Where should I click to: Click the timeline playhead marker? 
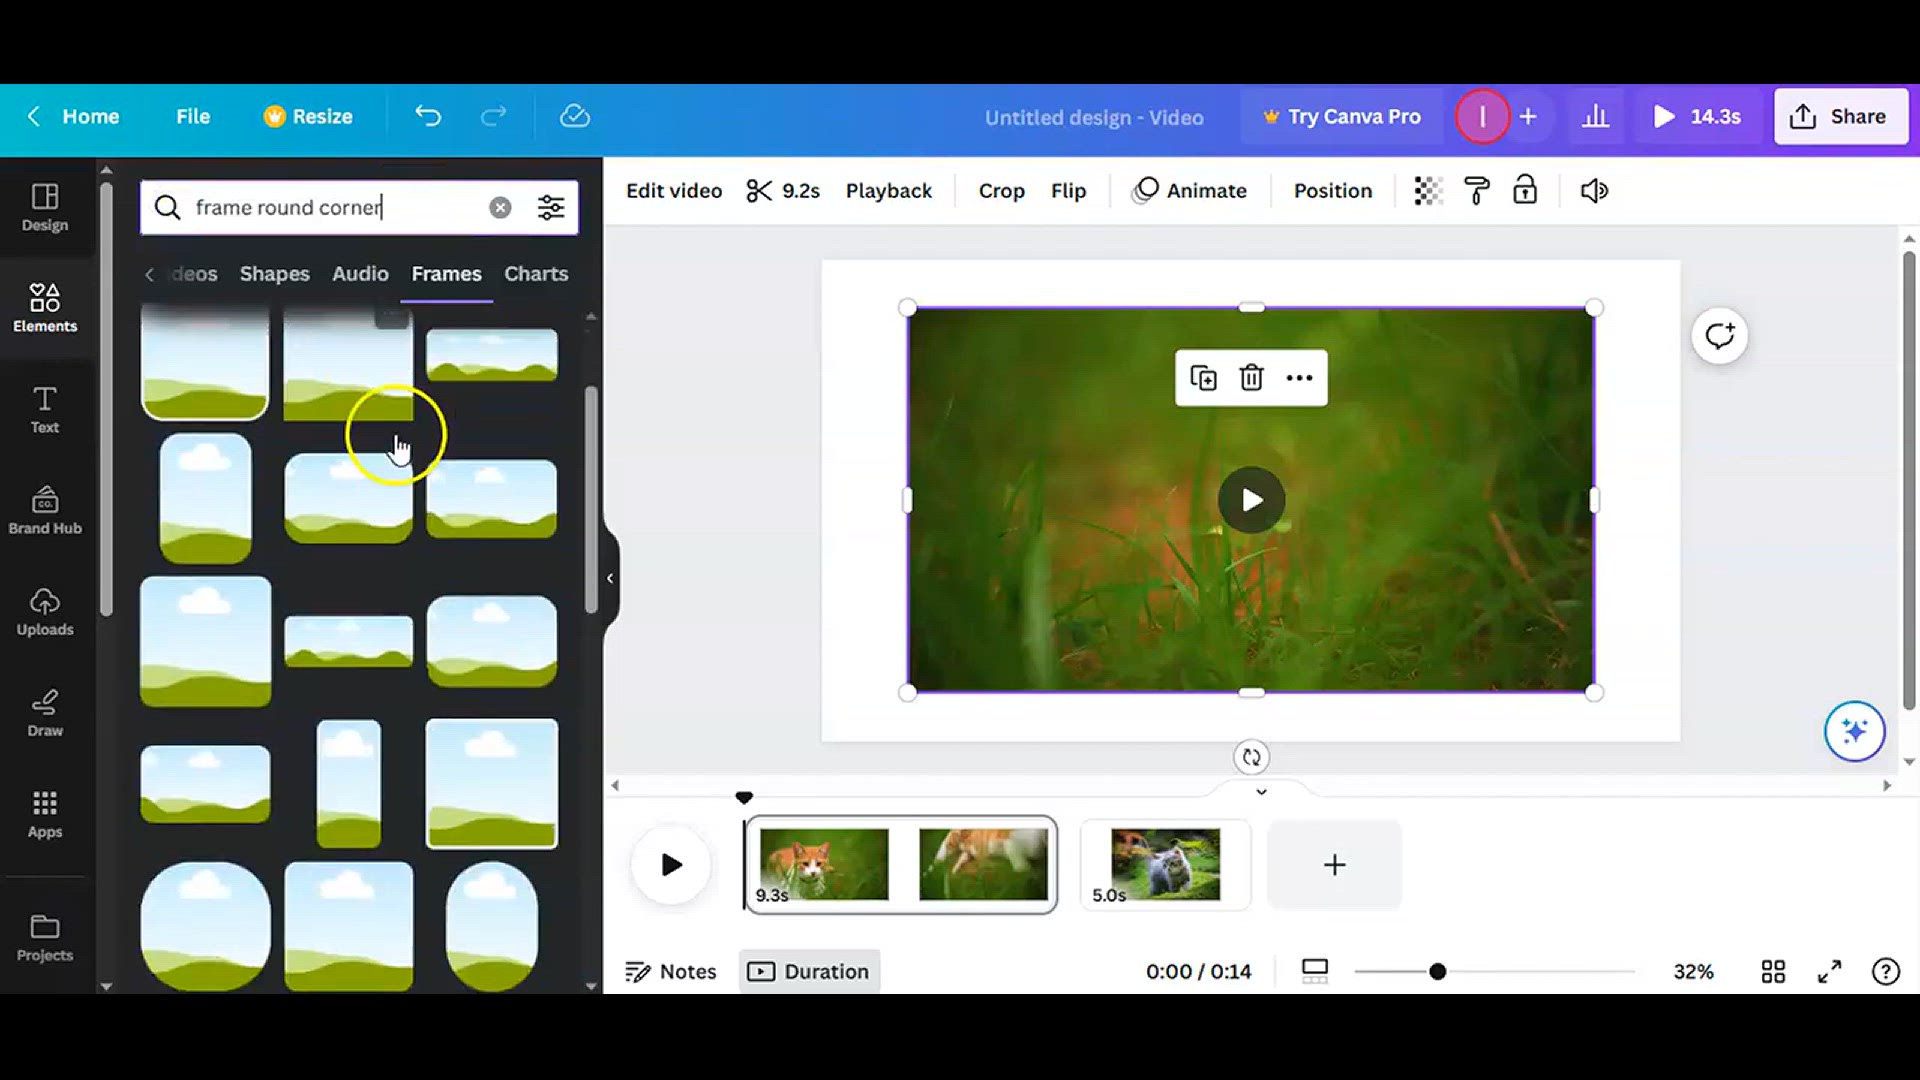[743, 797]
